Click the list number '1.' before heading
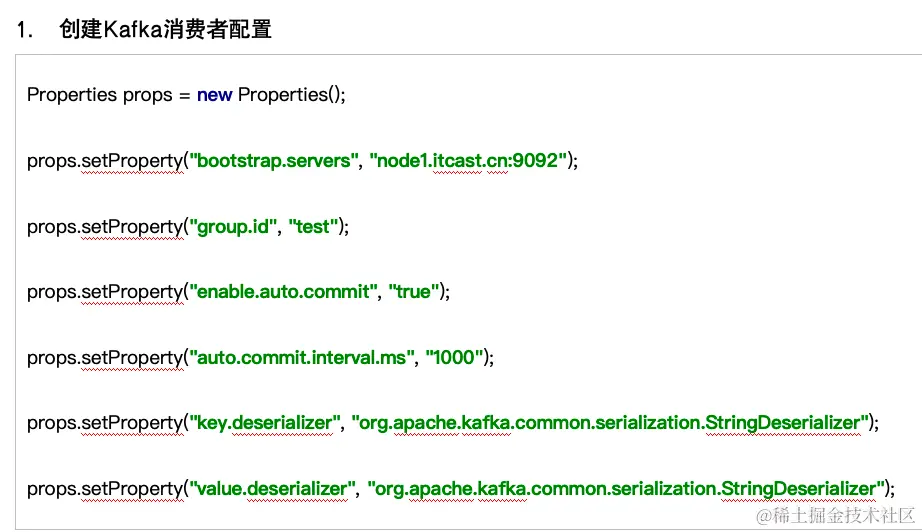Image resolution: width=922 pixels, height=532 pixels. coord(27,30)
